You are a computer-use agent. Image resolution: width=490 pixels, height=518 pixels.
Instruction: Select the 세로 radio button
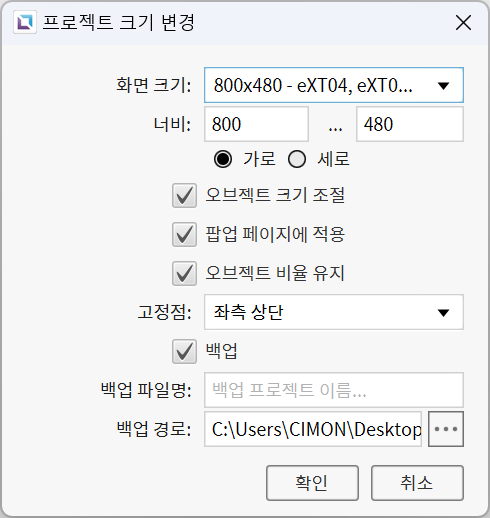(297, 159)
